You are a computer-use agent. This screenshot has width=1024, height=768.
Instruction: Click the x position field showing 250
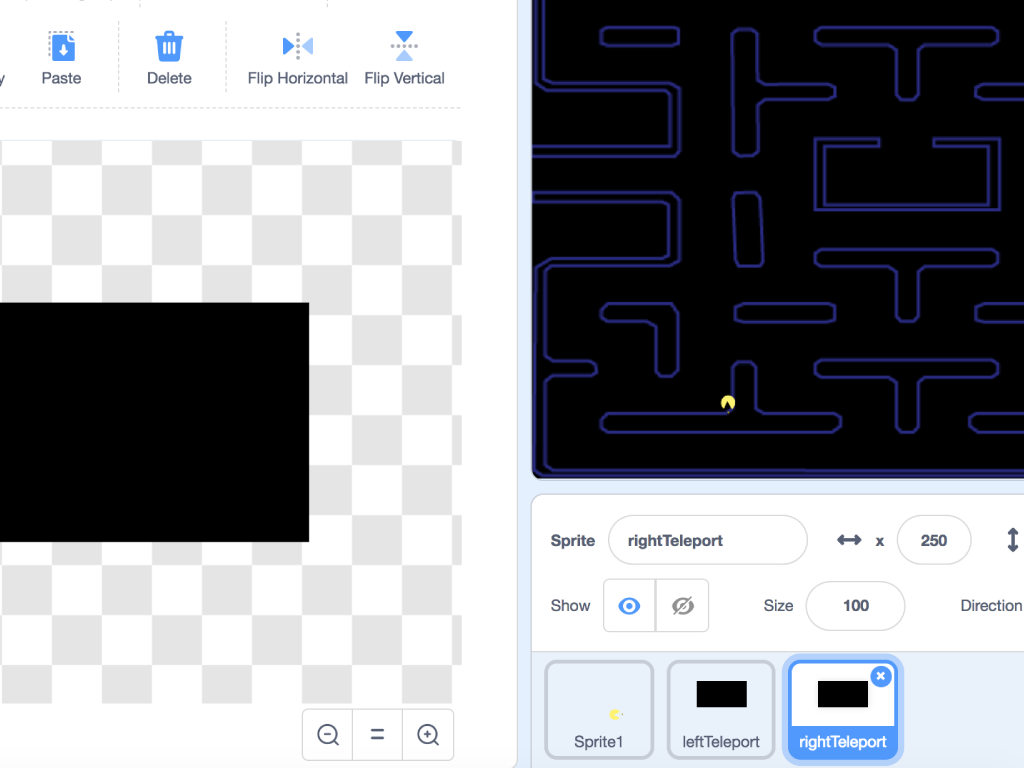934,540
